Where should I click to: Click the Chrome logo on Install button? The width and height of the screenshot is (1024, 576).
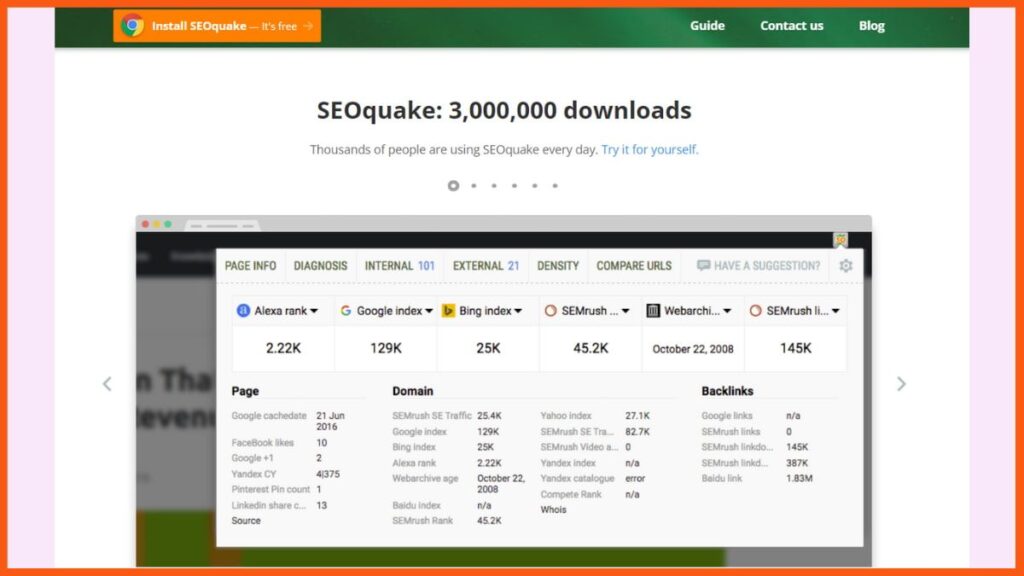(x=133, y=25)
